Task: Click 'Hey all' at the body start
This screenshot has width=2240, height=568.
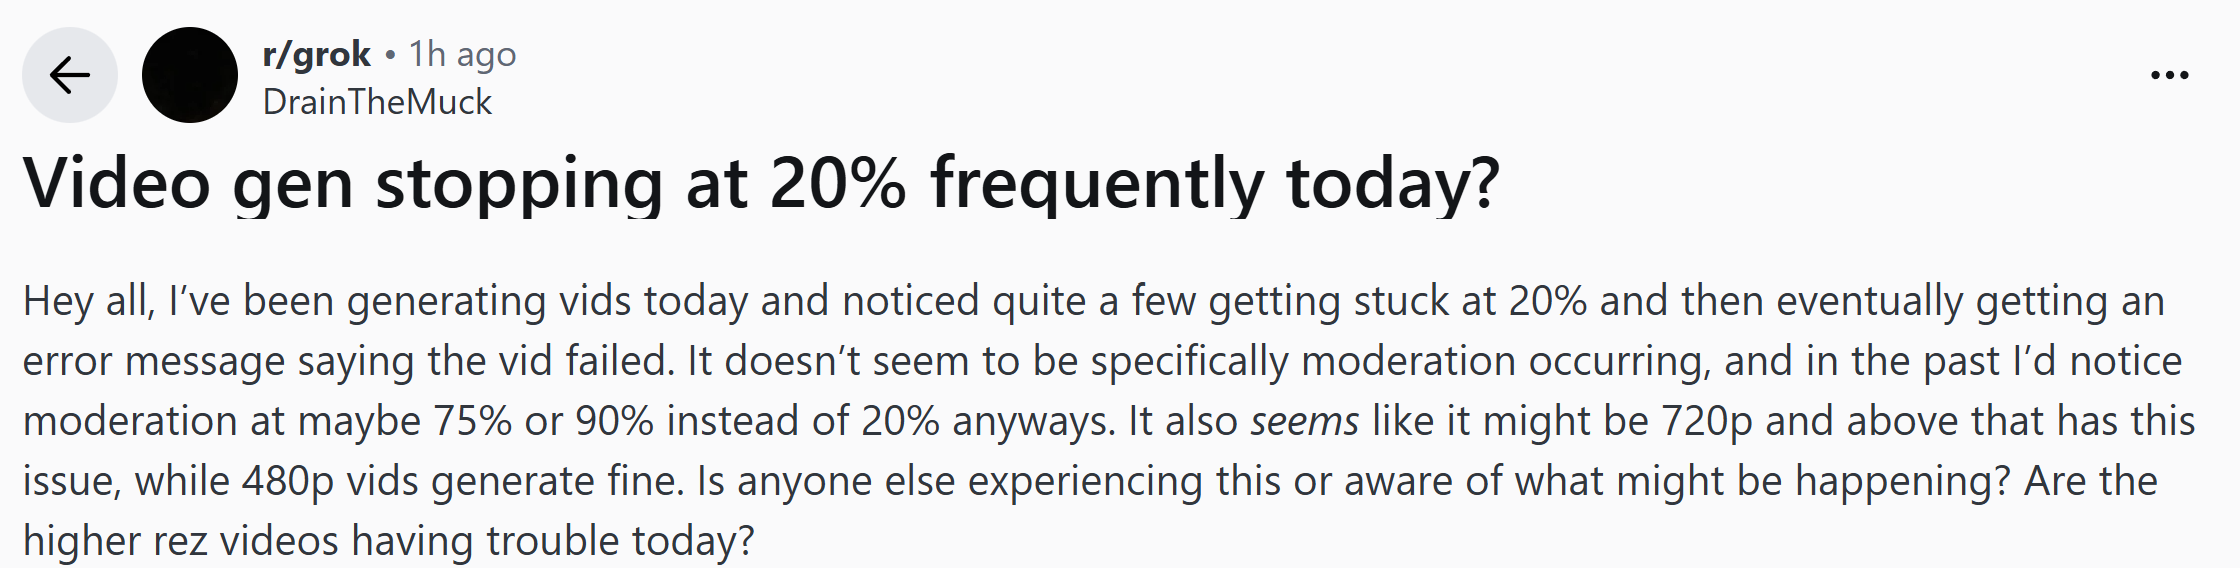Action: tap(88, 301)
